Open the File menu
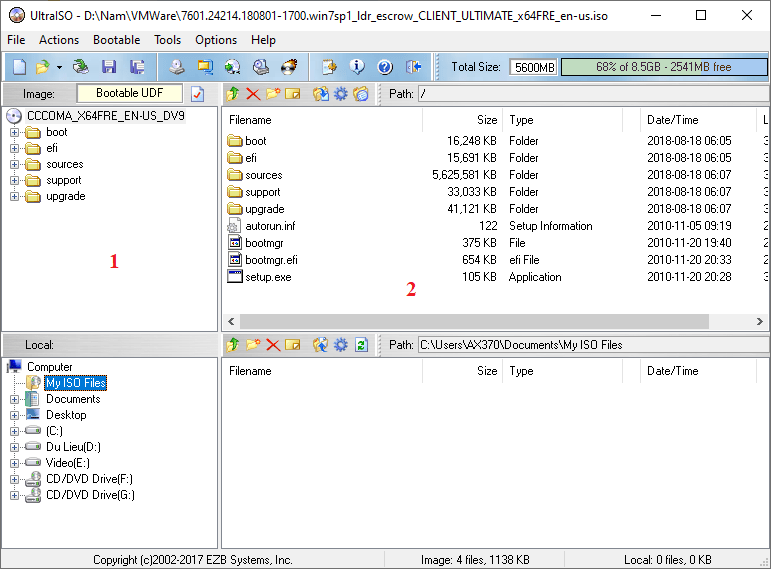Image resolution: width=771 pixels, height=569 pixels. 16,40
